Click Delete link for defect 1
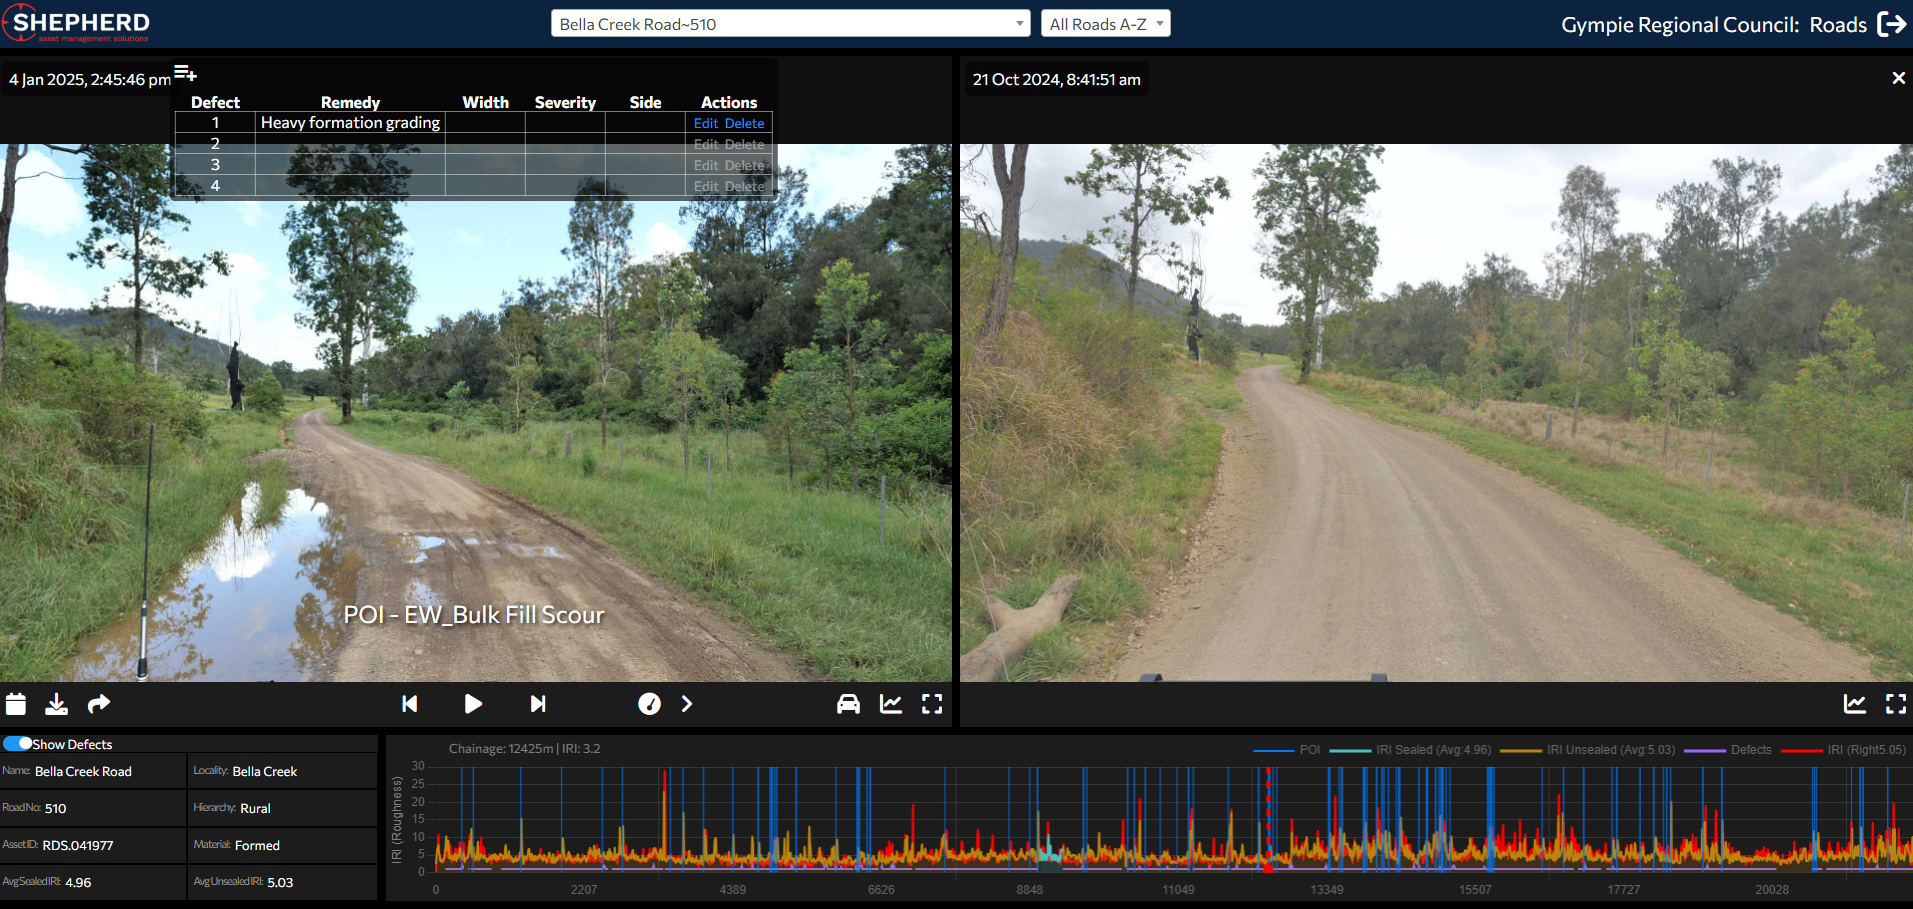The image size is (1913, 909). click(744, 123)
